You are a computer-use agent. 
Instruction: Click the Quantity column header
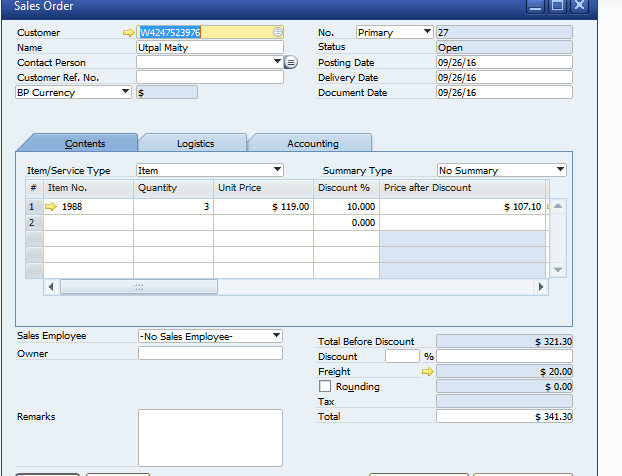point(173,188)
